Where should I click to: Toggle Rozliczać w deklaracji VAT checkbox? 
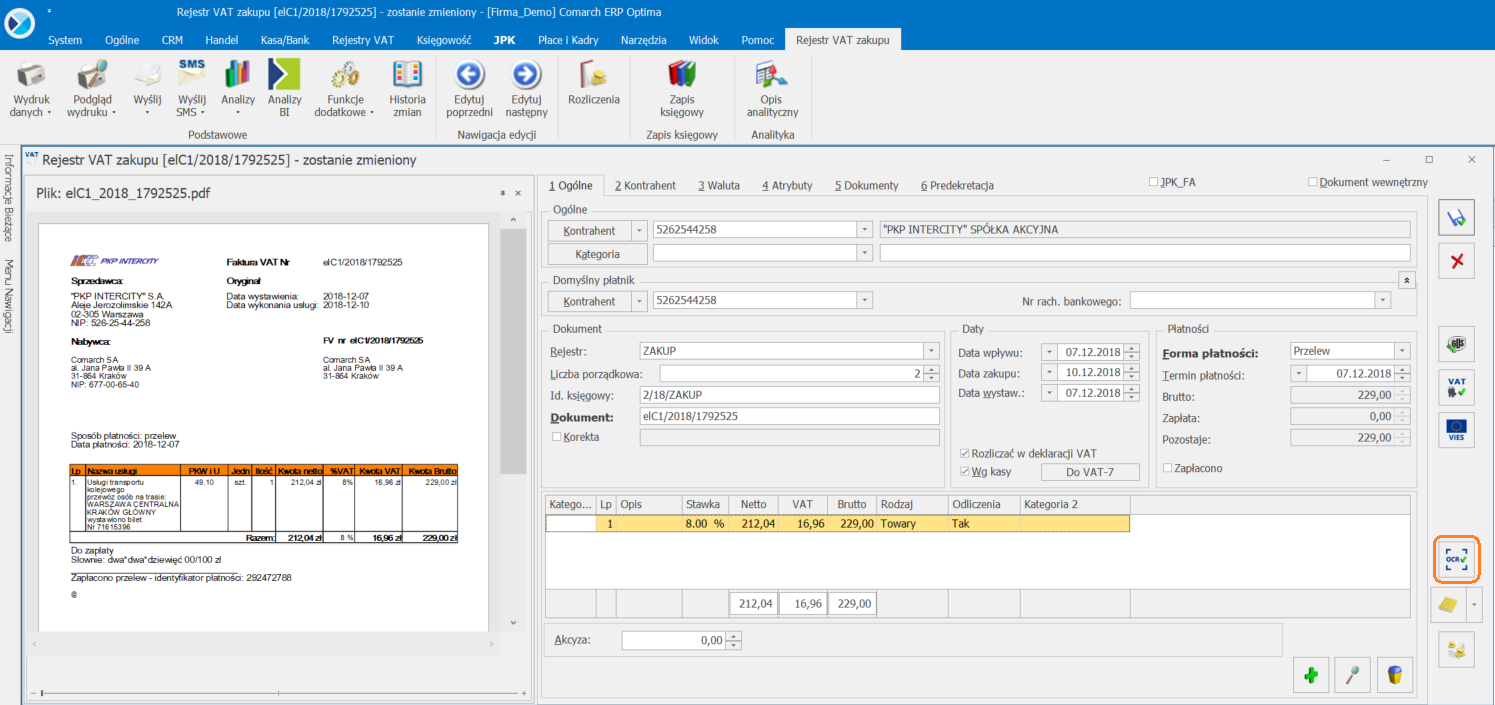pos(964,453)
